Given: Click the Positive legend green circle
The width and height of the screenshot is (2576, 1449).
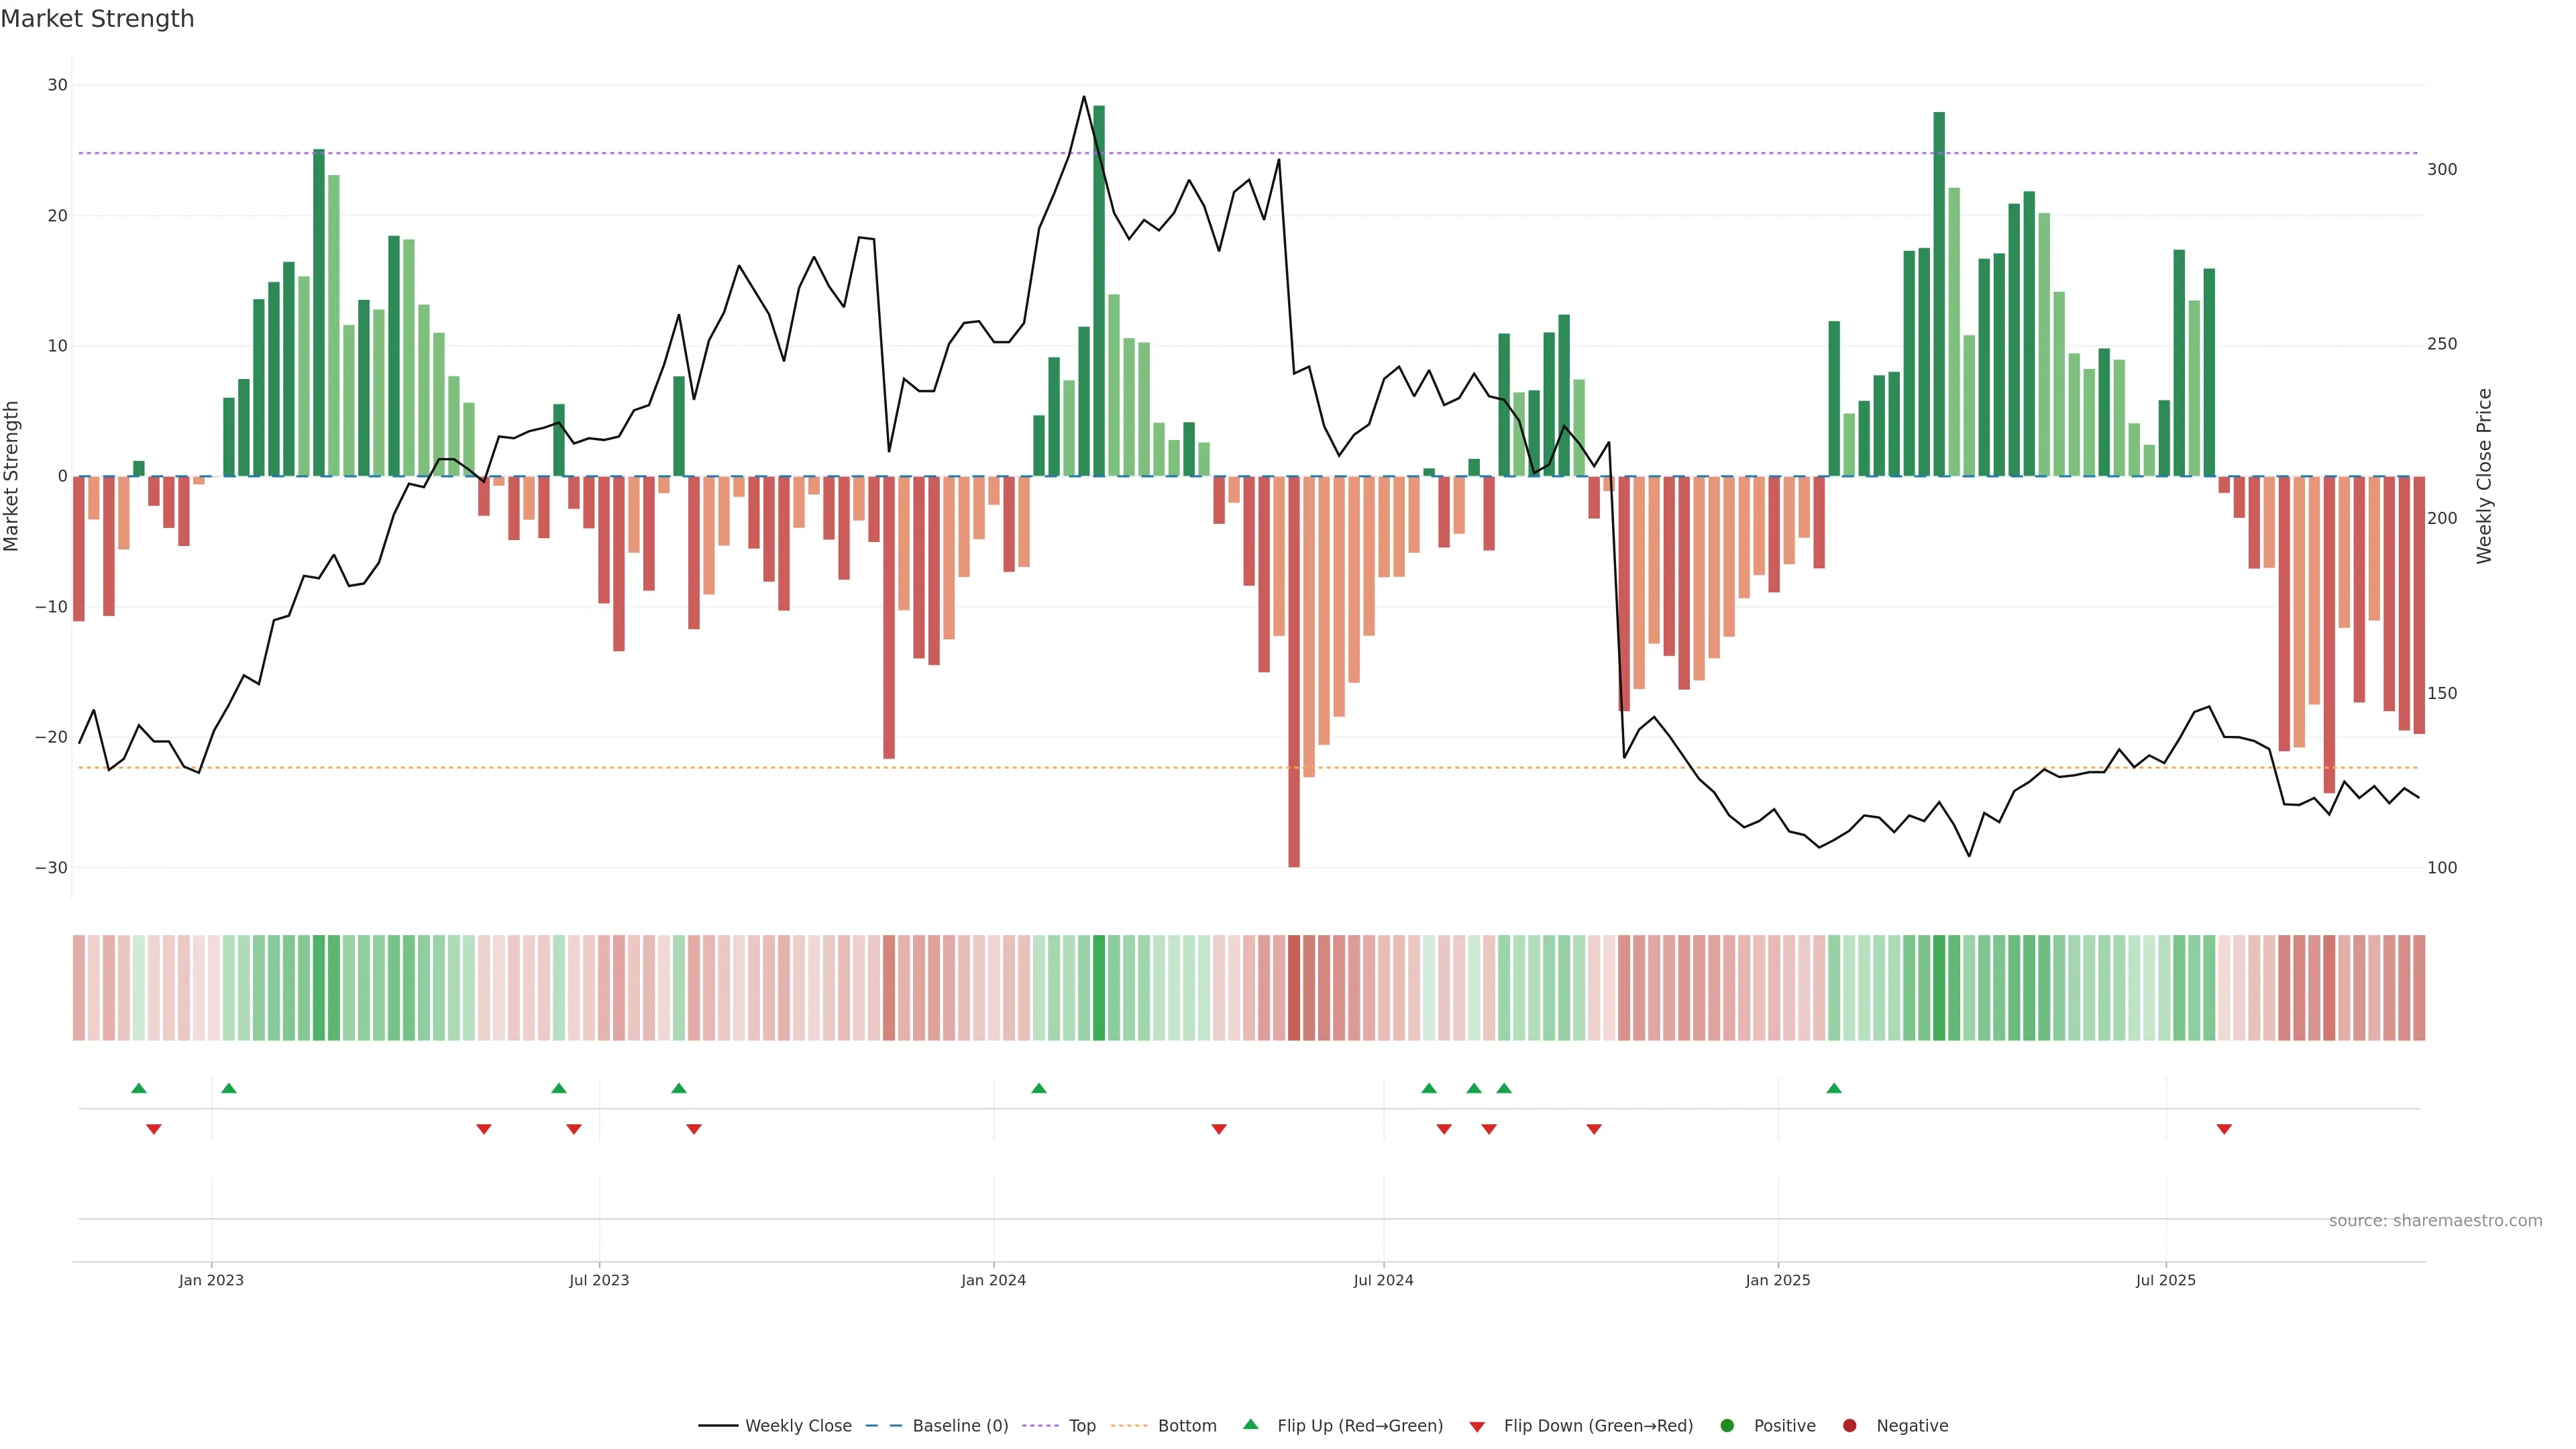Looking at the screenshot, I should point(1727,1426).
